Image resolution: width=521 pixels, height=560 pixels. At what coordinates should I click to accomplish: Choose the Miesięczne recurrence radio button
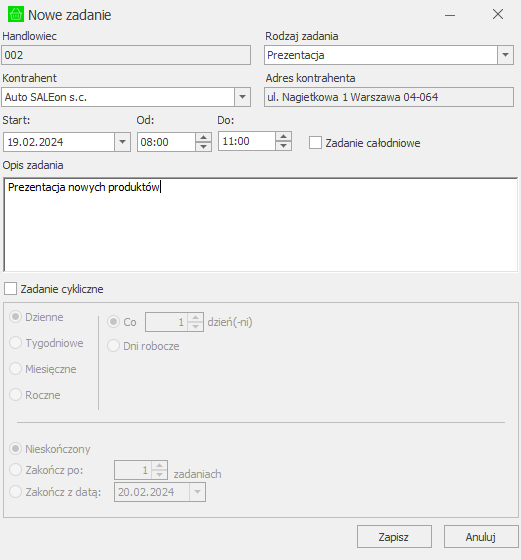[x=16, y=369]
